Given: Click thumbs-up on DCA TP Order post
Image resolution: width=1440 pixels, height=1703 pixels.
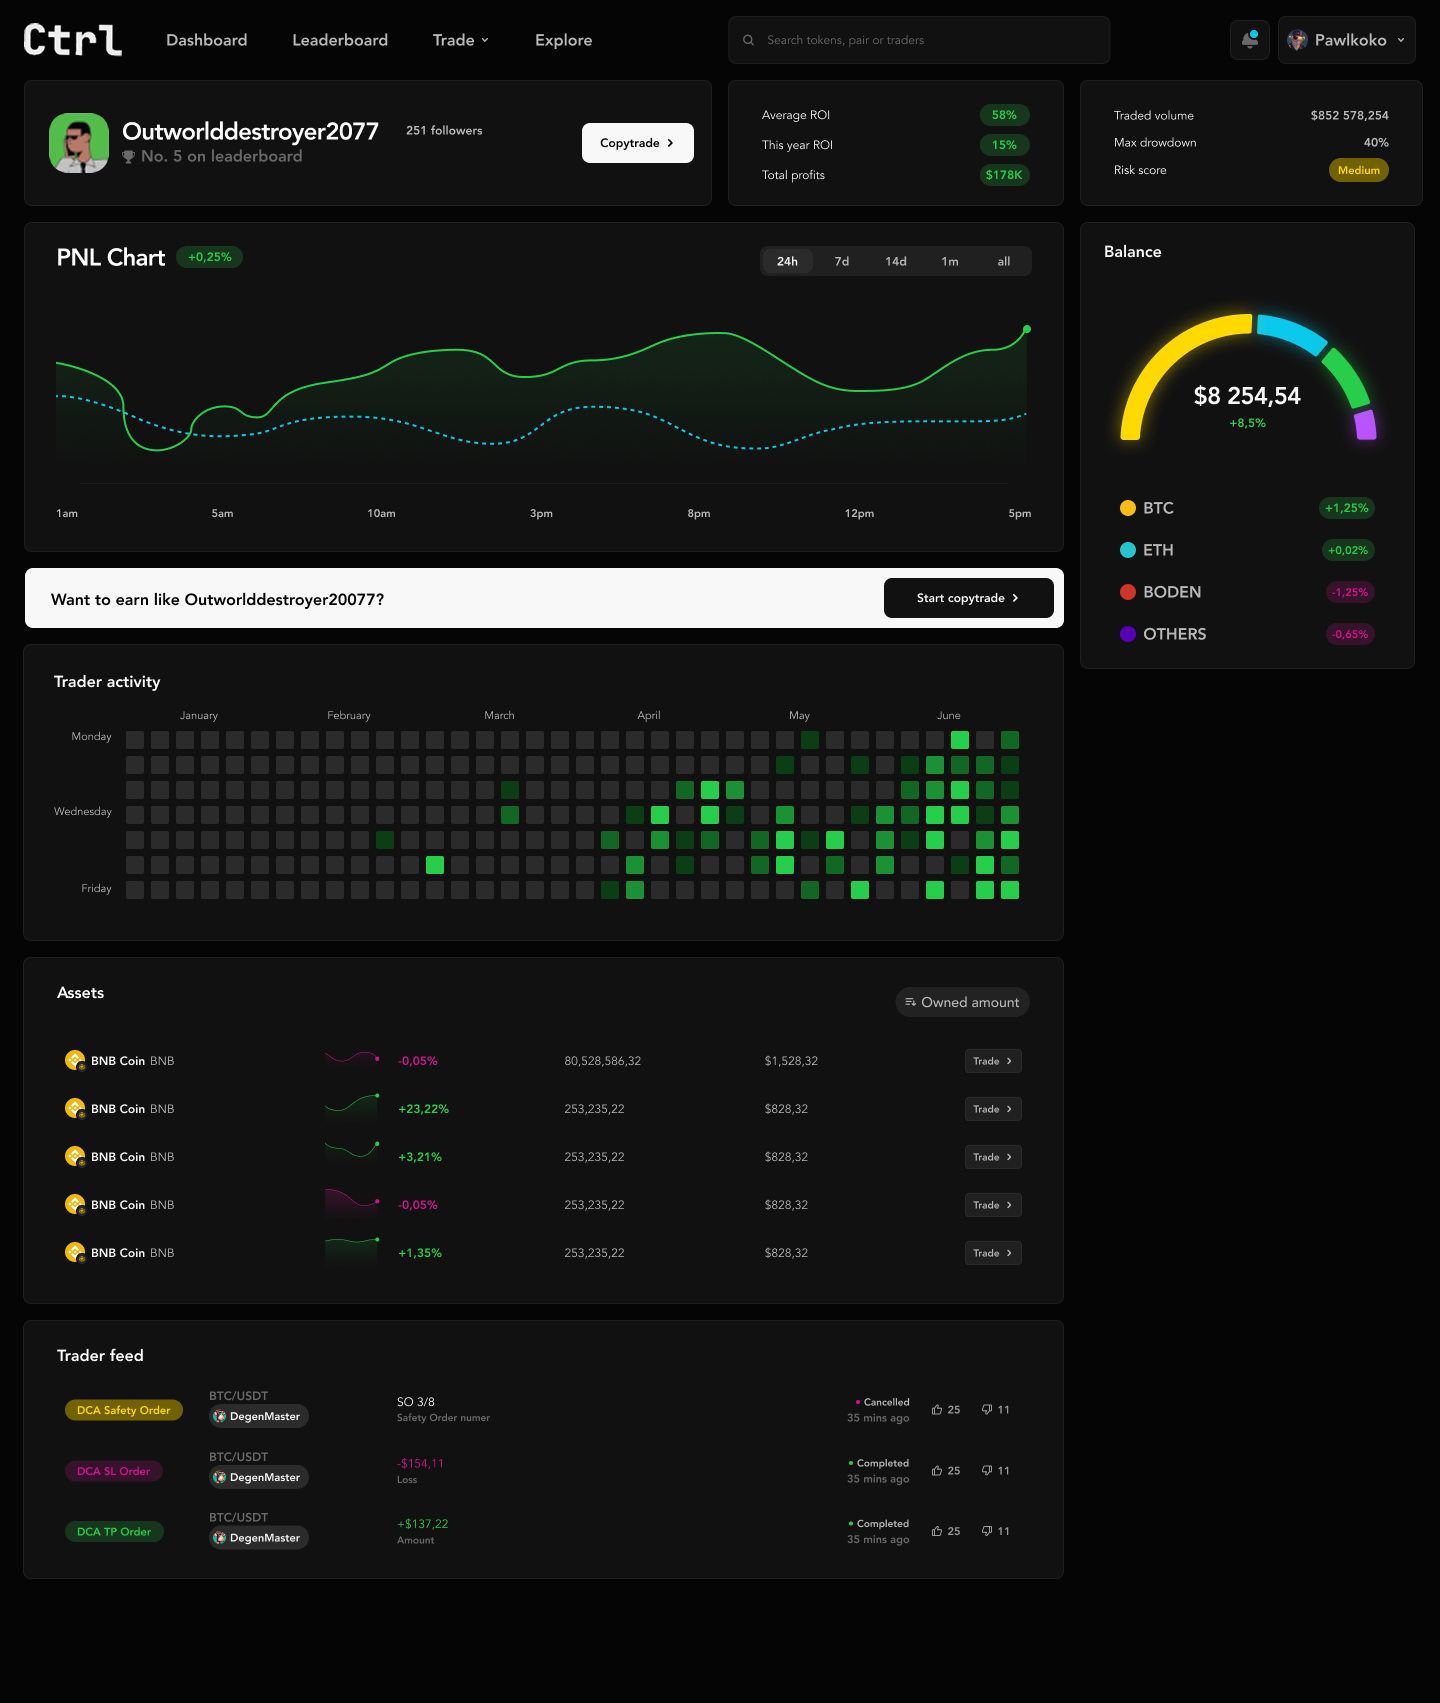Looking at the screenshot, I should click(945, 1532).
